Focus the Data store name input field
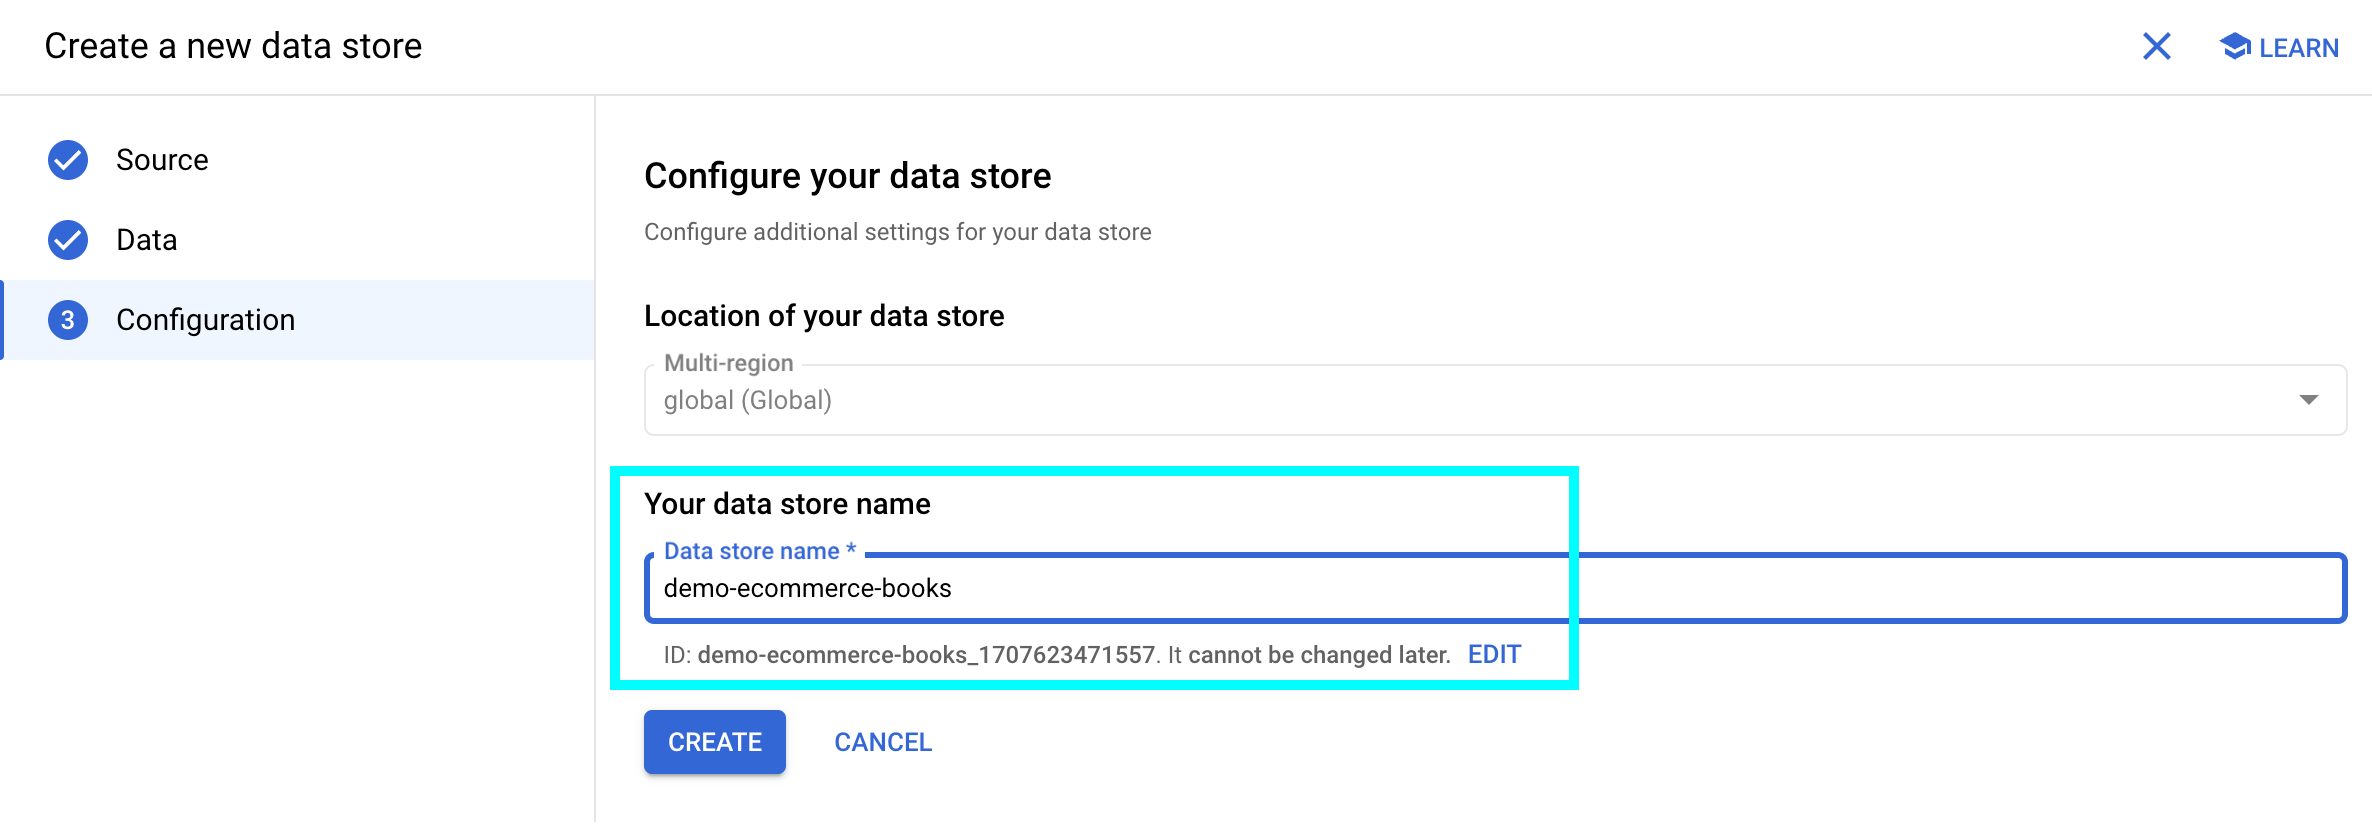 [1400, 589]
